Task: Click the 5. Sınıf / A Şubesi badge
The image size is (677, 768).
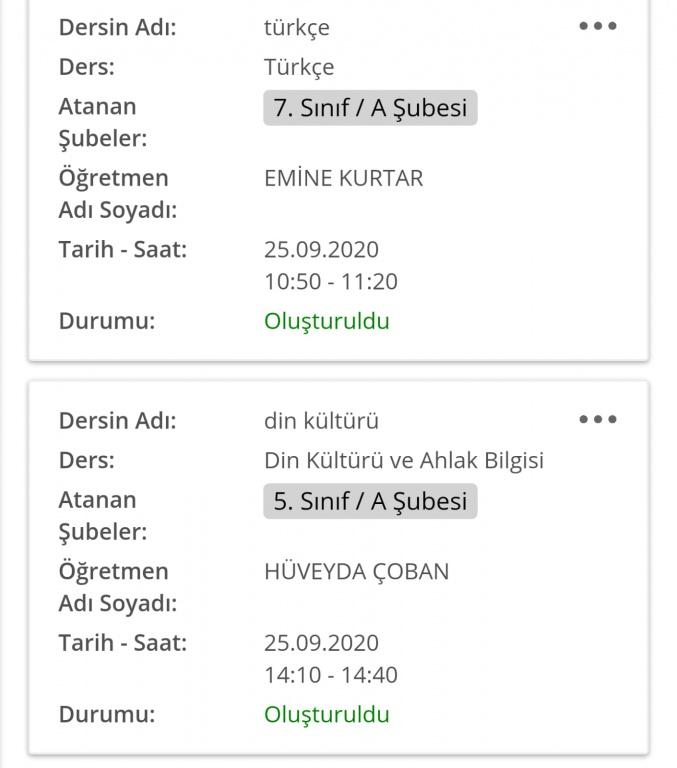Action: [370, 501]
